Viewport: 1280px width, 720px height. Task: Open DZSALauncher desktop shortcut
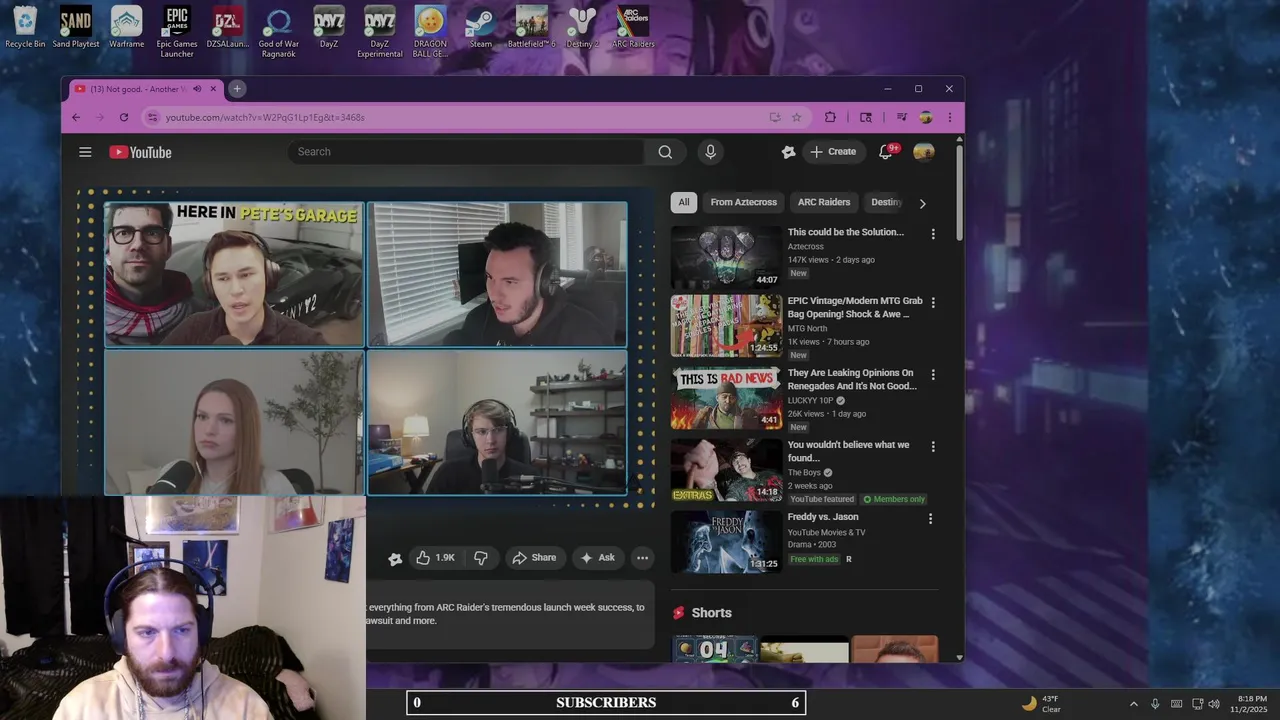click(x=228, y=28)
